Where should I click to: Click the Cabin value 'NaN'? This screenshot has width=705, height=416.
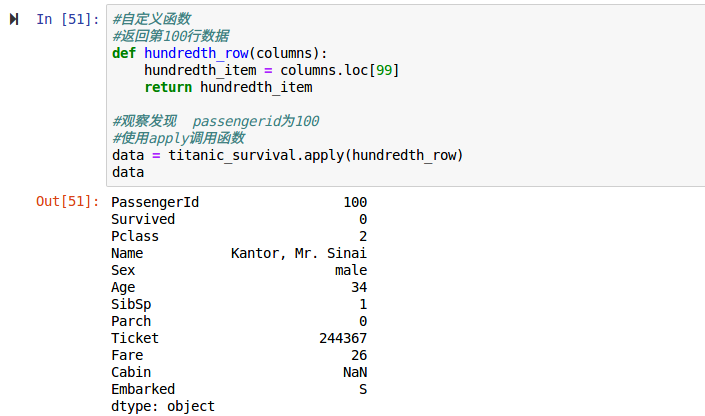click(x=355, y=372)
